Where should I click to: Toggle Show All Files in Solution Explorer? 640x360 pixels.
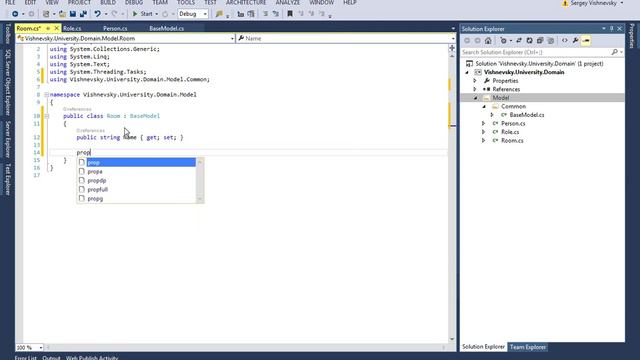coord(551,40)
